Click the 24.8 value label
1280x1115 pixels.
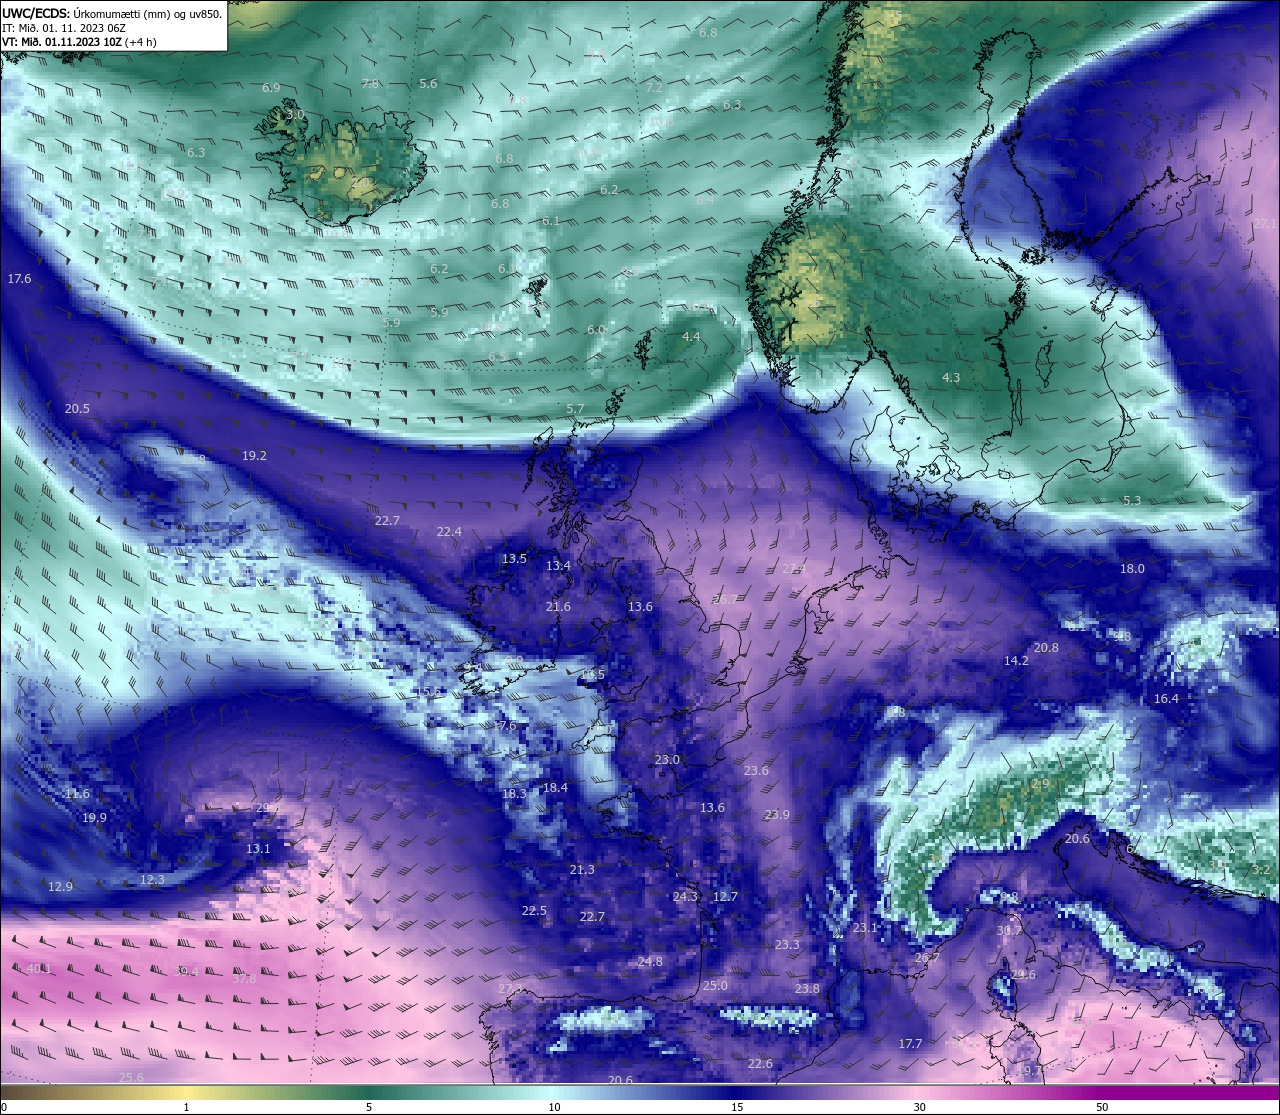click(x=650, y=962)
